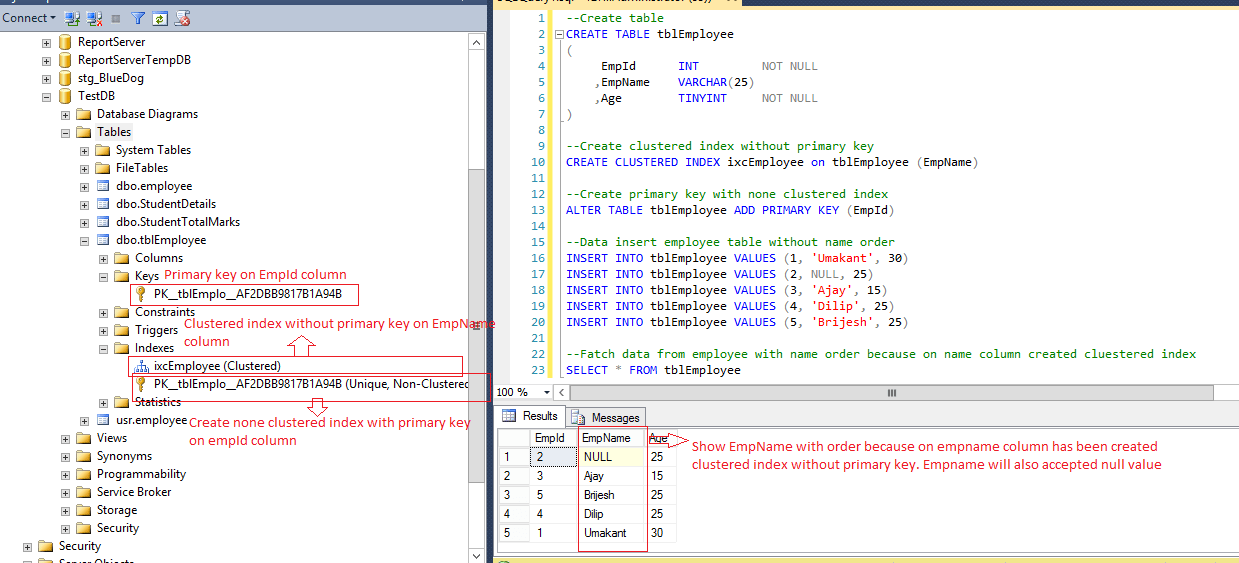Screen dimensions: 1239x563
Task: Select the ReportServerTempDB tree label
Action: [x=134, y=60]
